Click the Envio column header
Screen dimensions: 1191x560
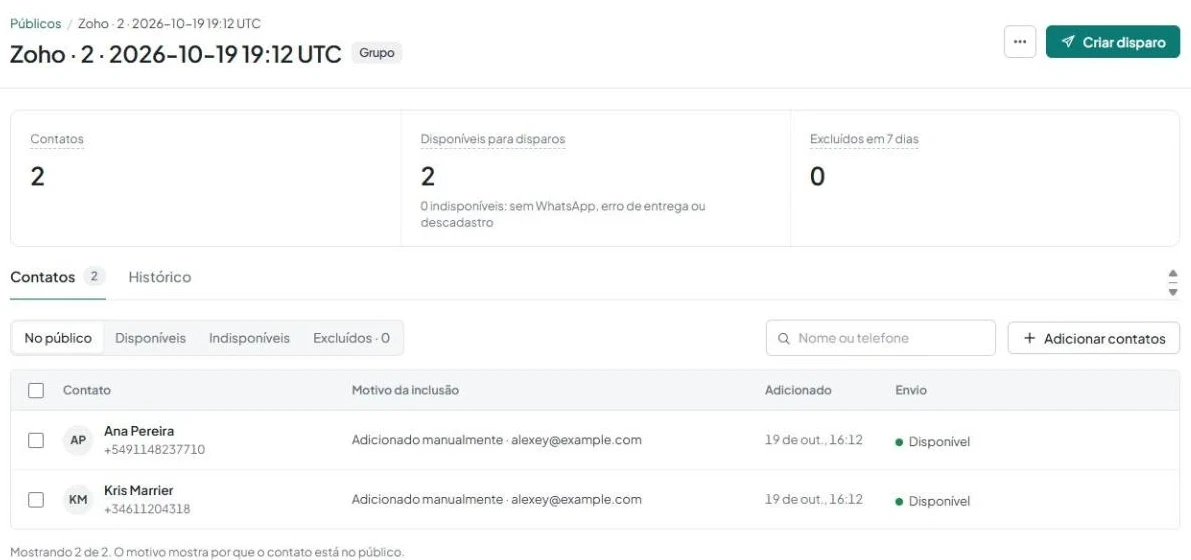[x=911, y=390]
